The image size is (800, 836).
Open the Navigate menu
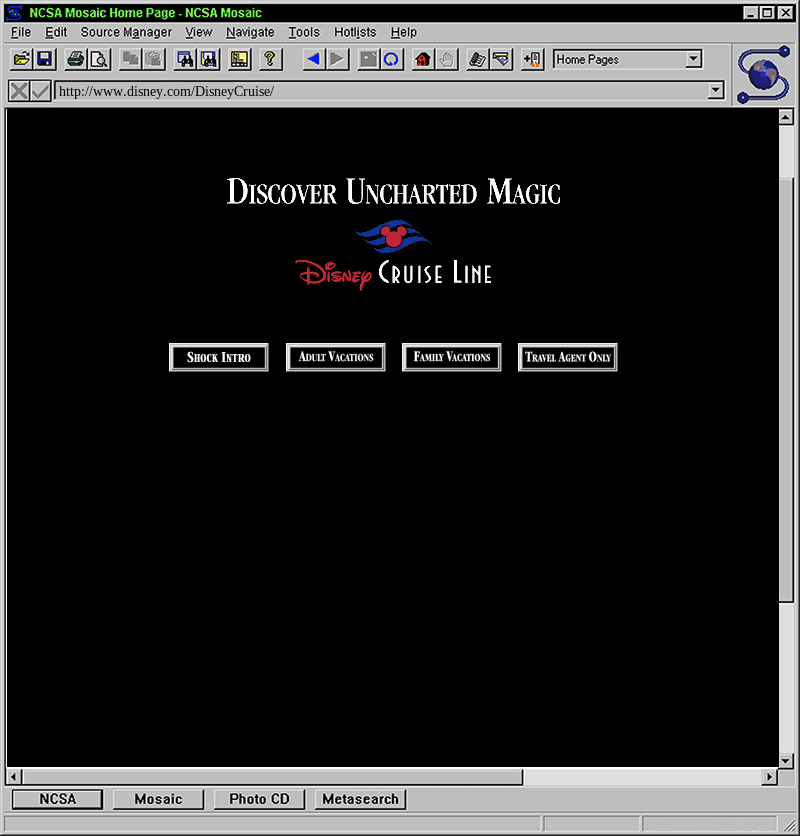pos(250,32)
